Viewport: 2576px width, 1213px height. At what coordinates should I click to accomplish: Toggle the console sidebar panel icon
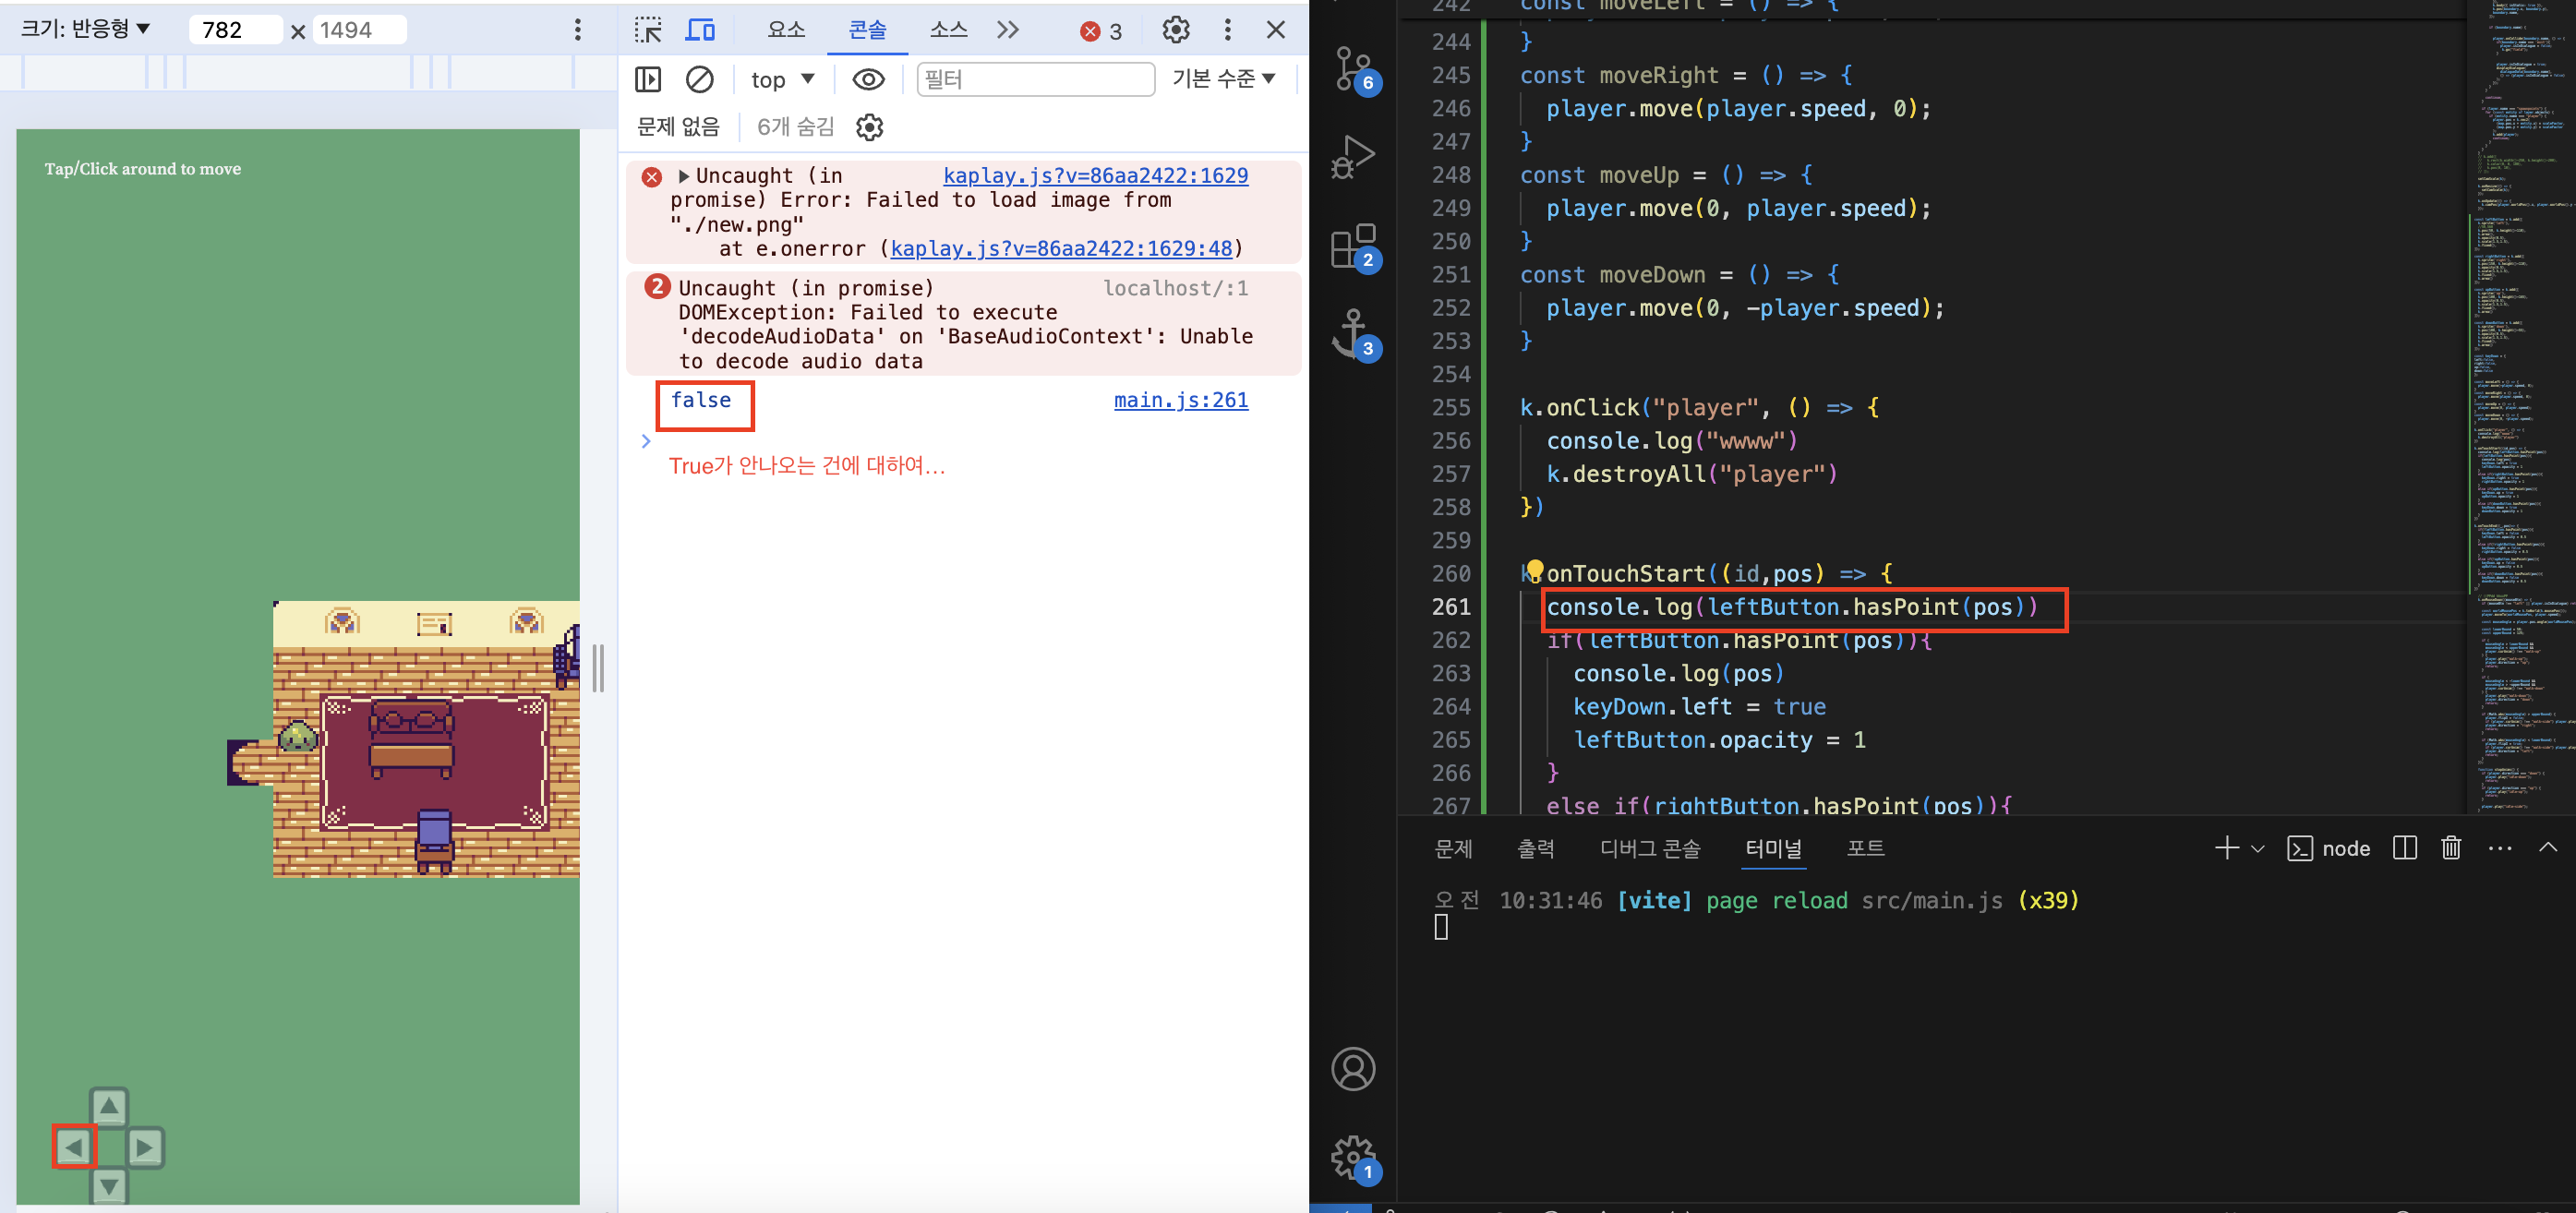(x=648, y=79)
